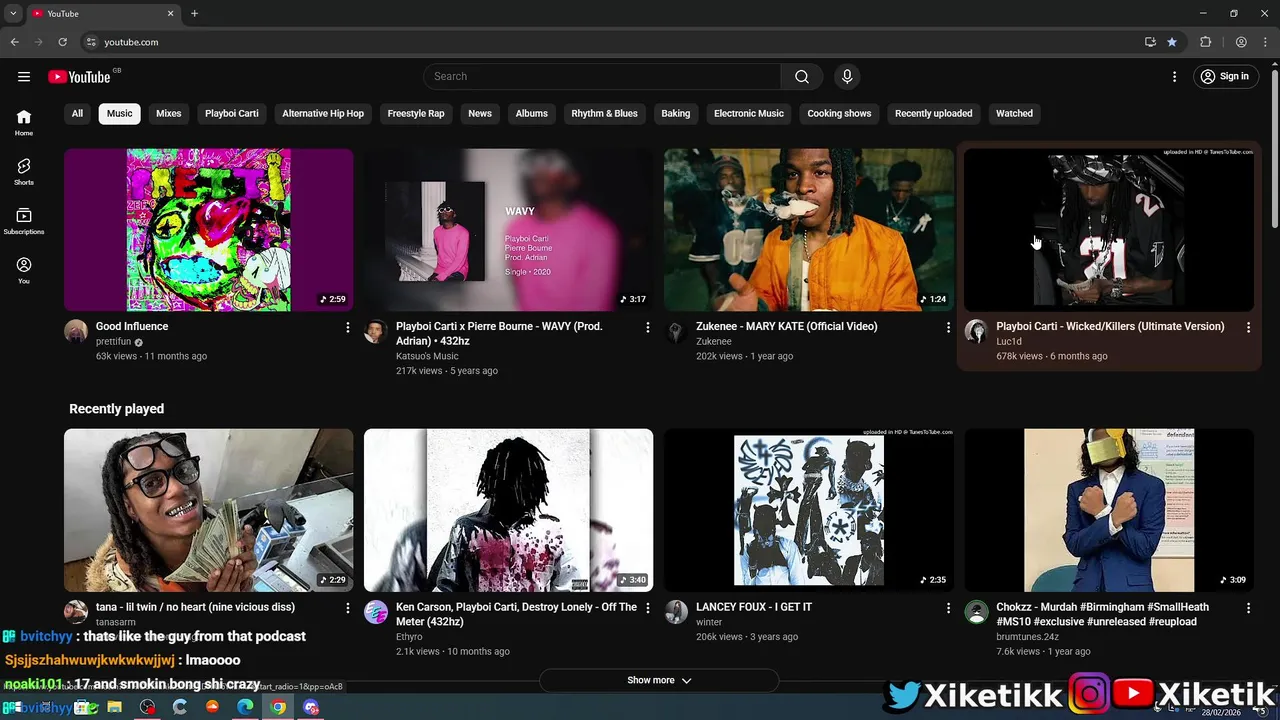Open the LANCEY FOUX I GET IT thumbnail
The image size is (1280, 720).
click(809, 510)
